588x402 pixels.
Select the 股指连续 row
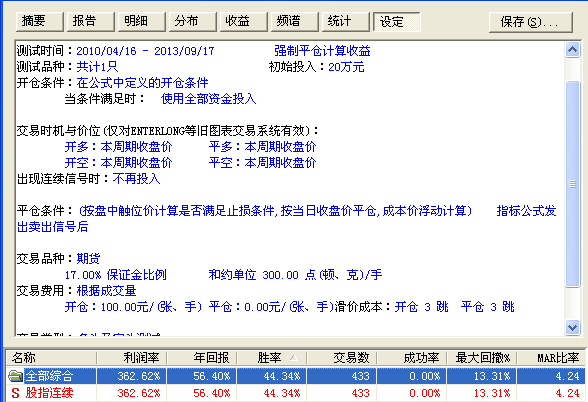pos(296,393)
